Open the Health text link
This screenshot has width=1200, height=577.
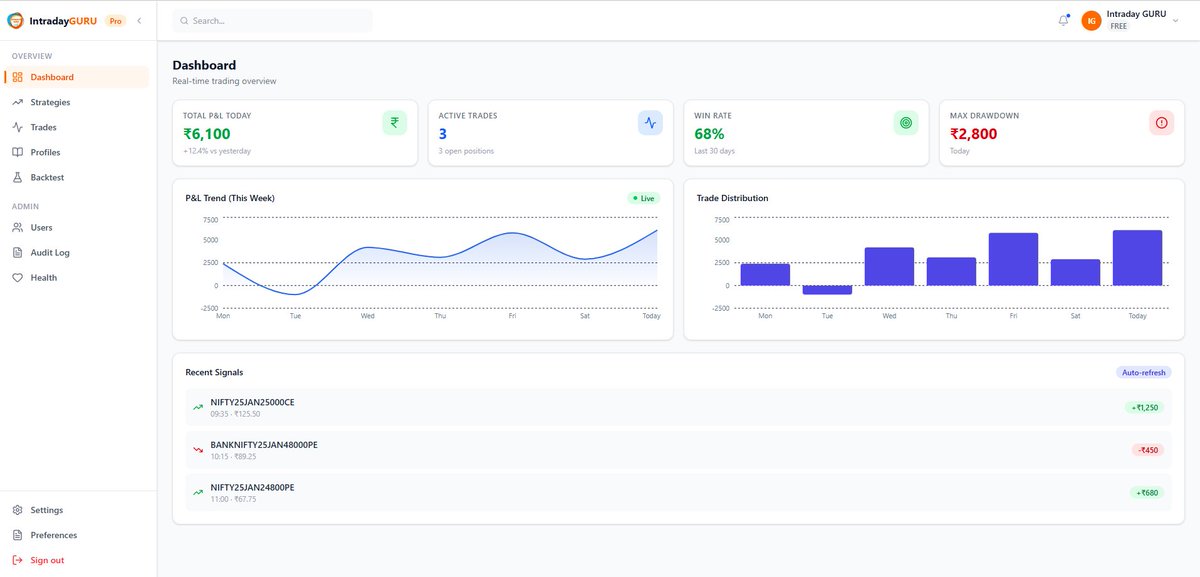click(44, 277)
